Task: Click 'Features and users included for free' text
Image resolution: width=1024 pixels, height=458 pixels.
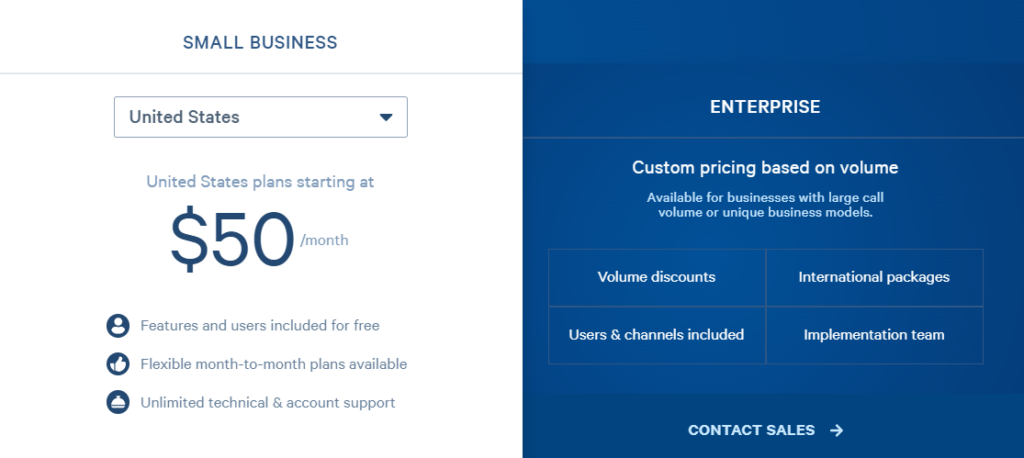Action: pyautogui.click(x=260, y=326)
